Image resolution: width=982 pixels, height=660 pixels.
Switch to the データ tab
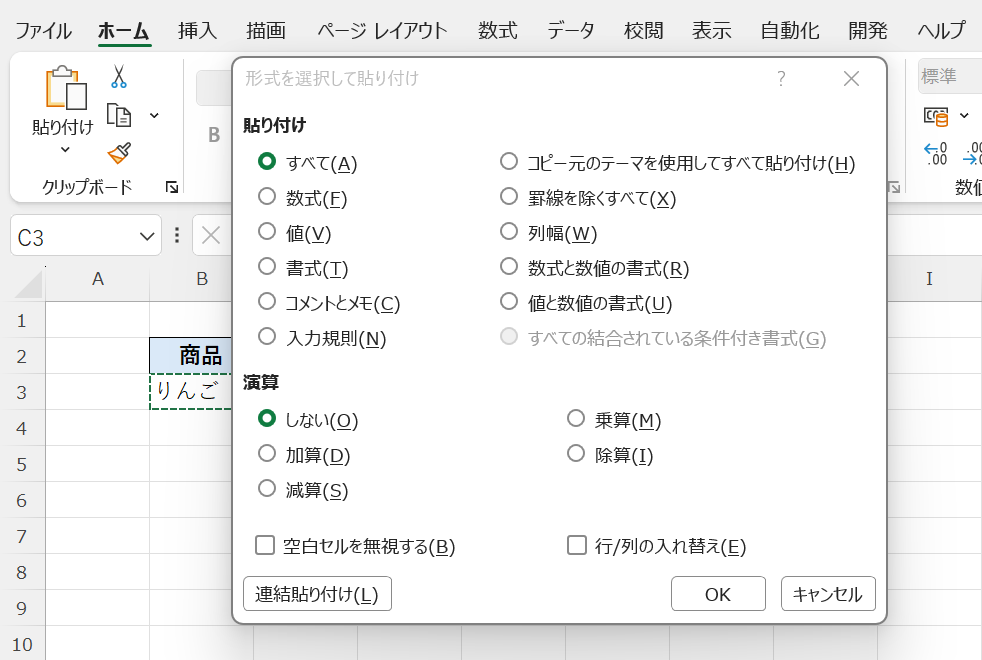[570, 30]
